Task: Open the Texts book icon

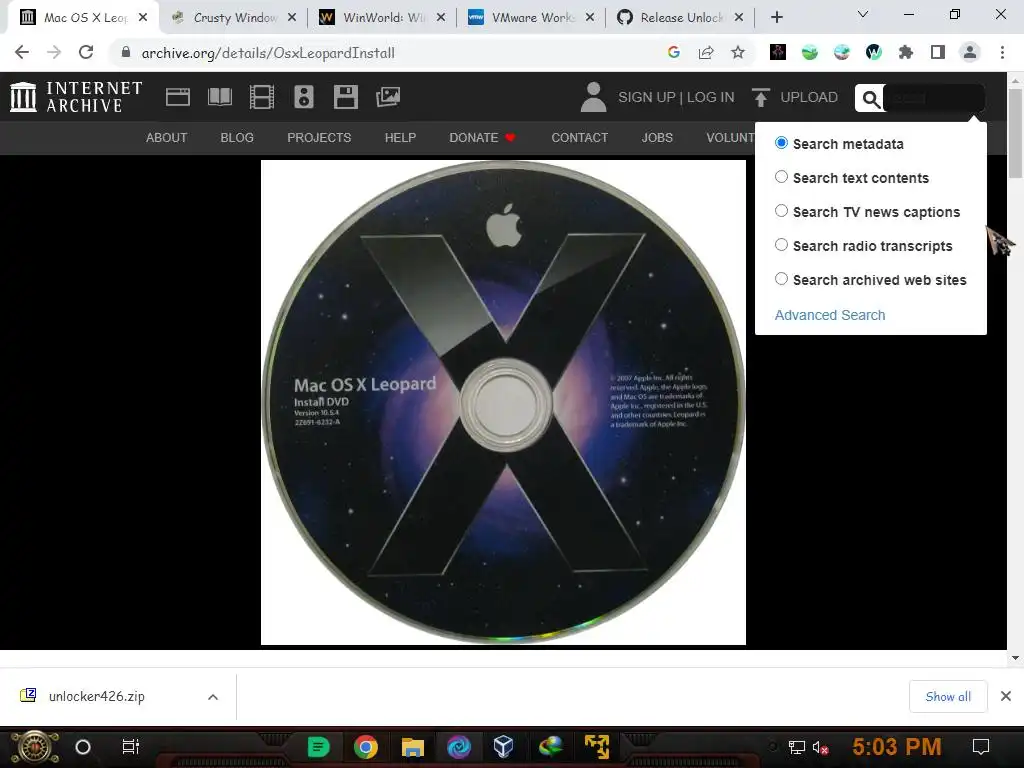Action: click(x=219, y=97)
